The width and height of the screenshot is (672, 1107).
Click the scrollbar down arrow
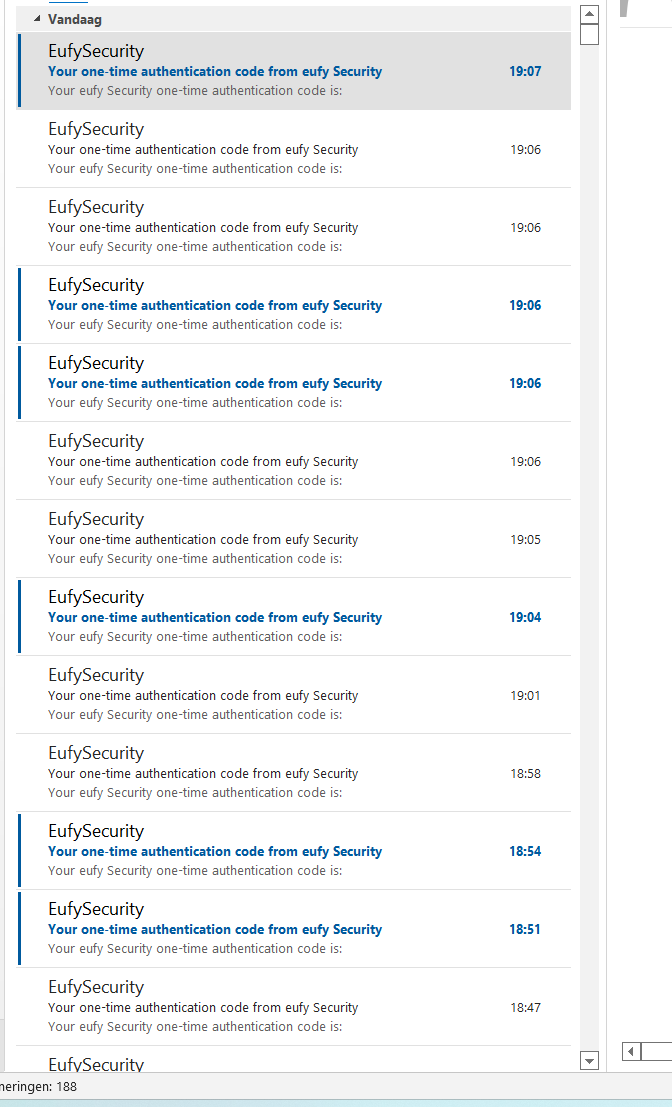[589, 1060]
